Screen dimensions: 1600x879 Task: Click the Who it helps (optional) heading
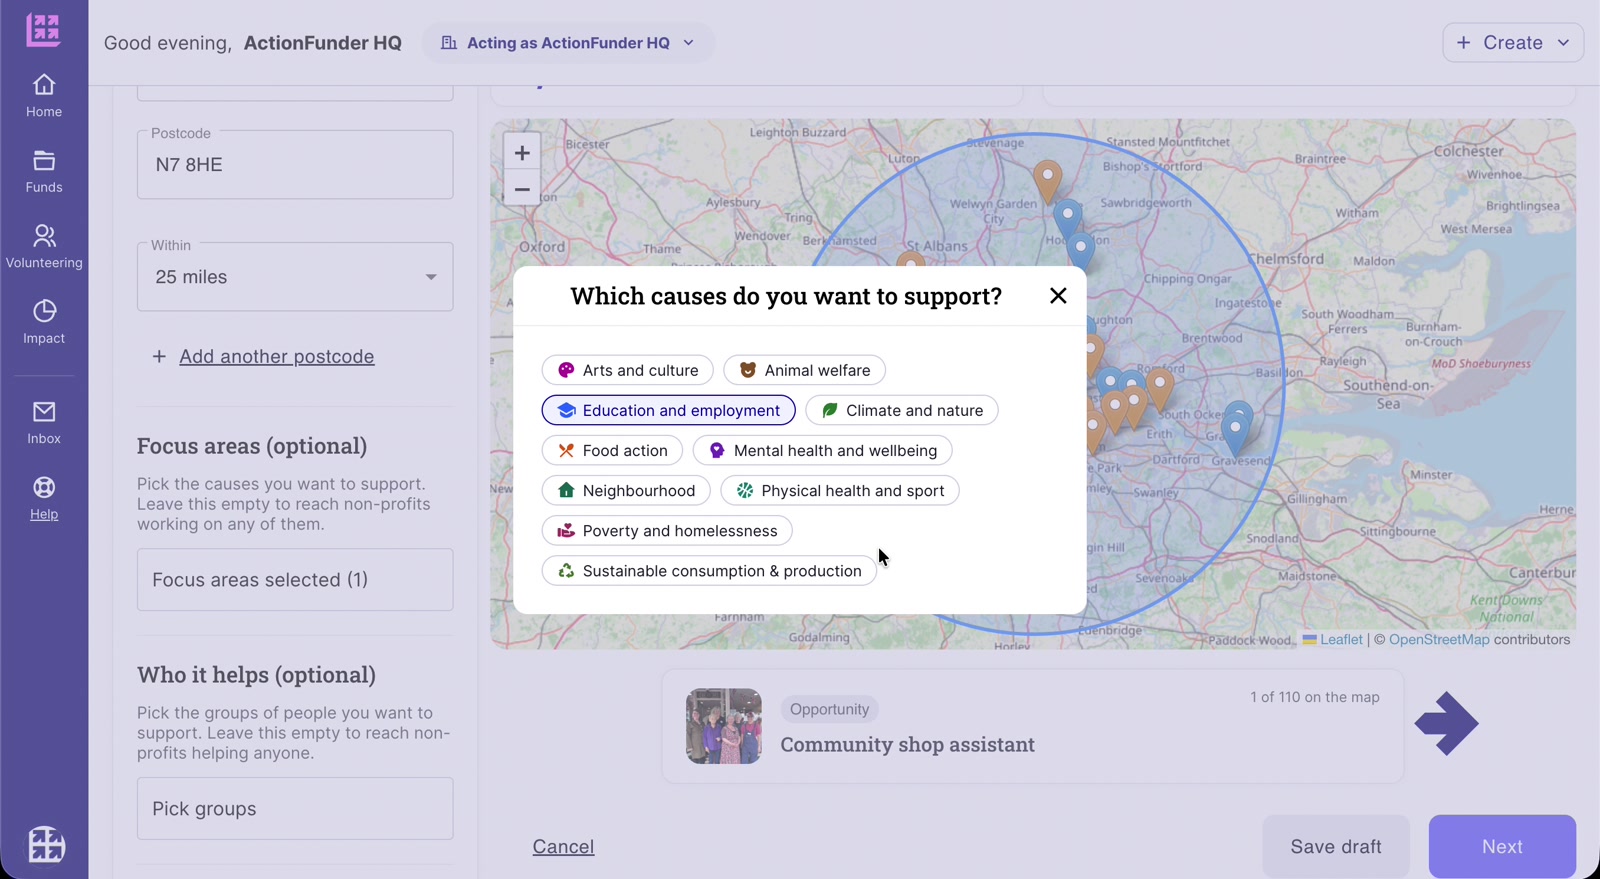point(256,675)
